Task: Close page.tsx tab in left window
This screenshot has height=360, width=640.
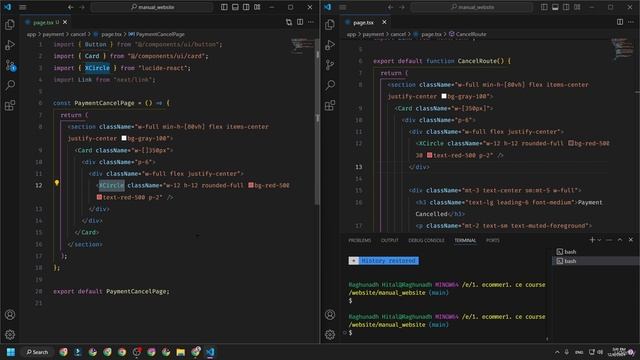Action: 65,22
